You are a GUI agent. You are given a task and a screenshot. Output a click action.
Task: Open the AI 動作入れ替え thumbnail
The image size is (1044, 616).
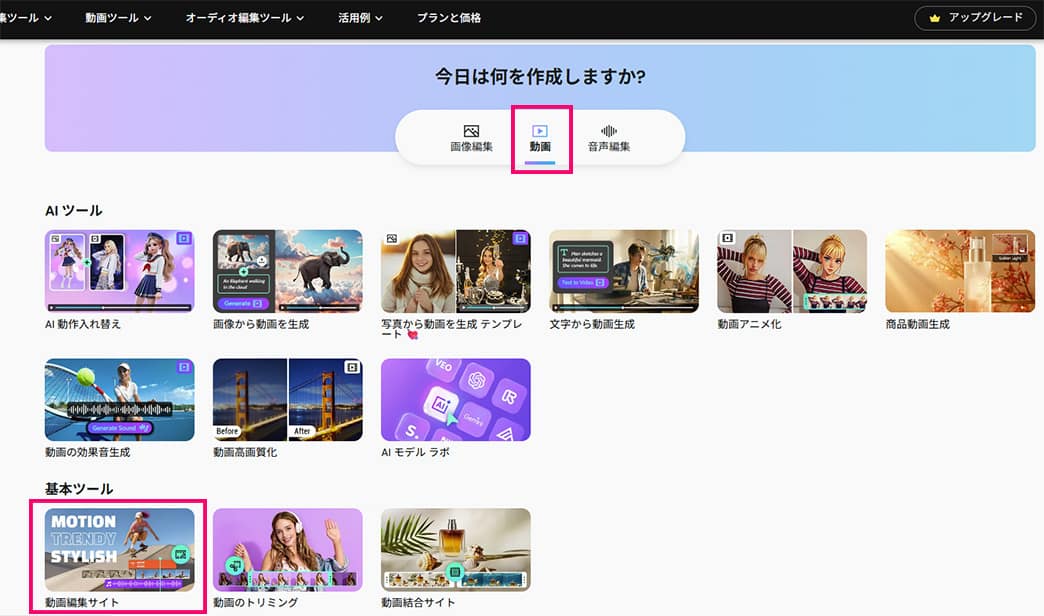tap(120, 271)
